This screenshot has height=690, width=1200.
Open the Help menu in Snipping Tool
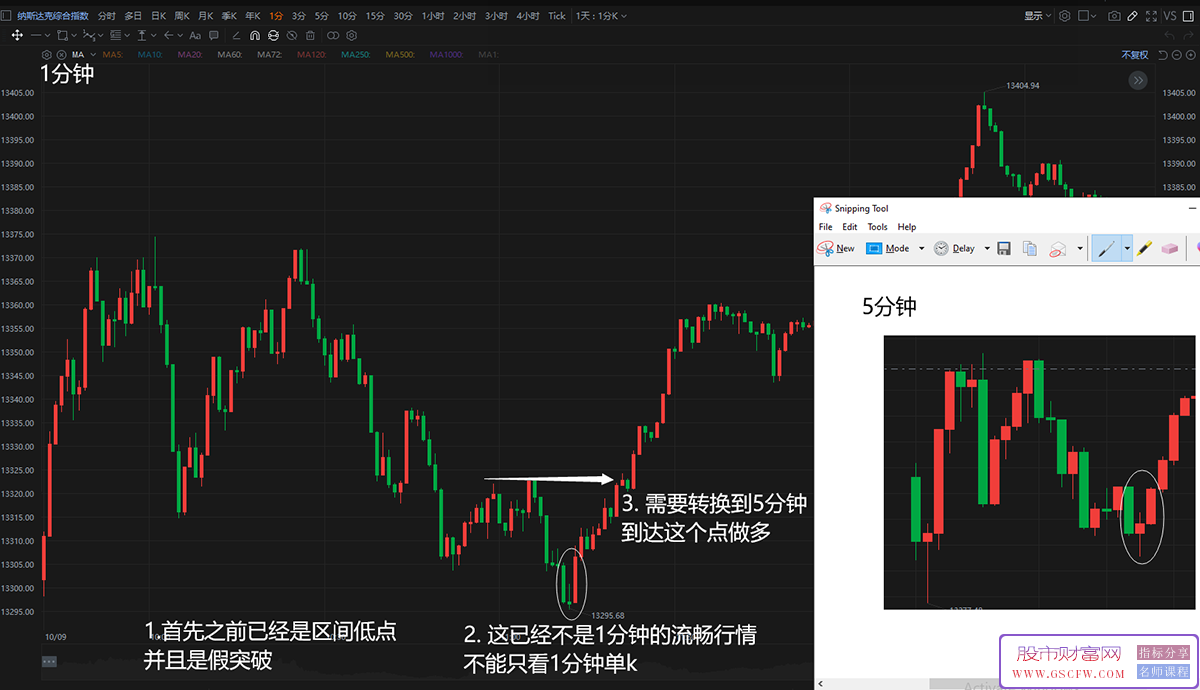[x=907, y=227]
